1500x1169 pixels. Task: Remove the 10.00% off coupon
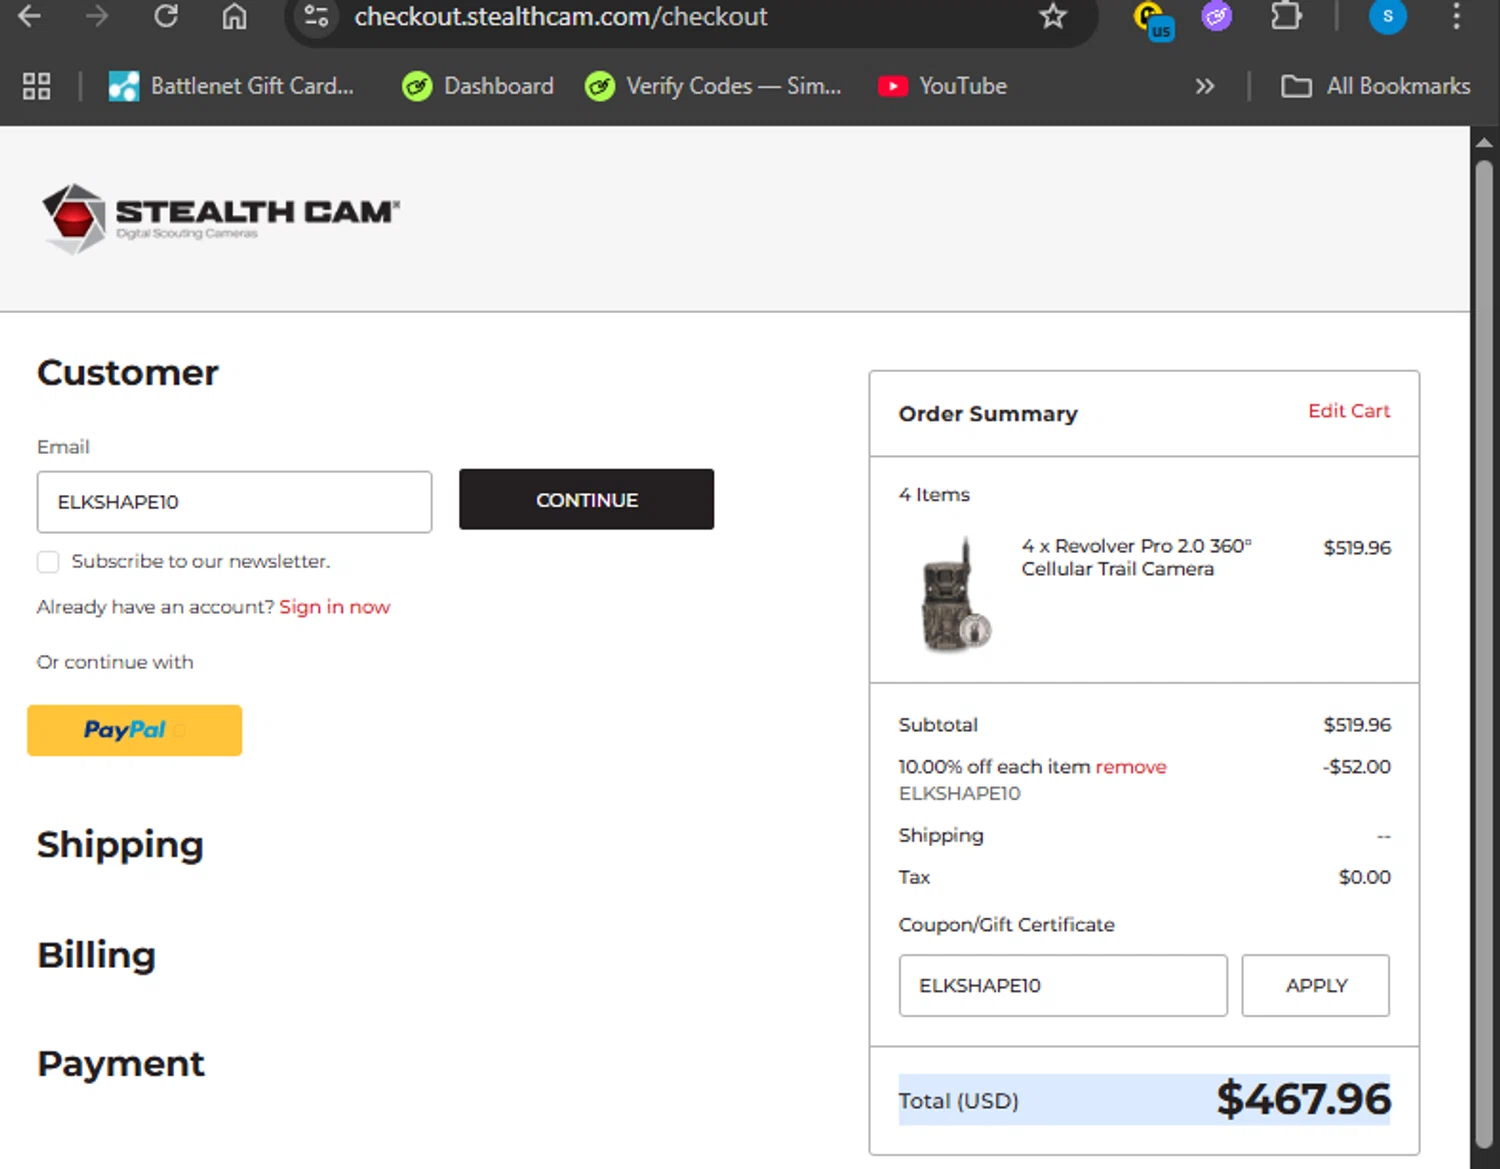[x=1131, y=767]
